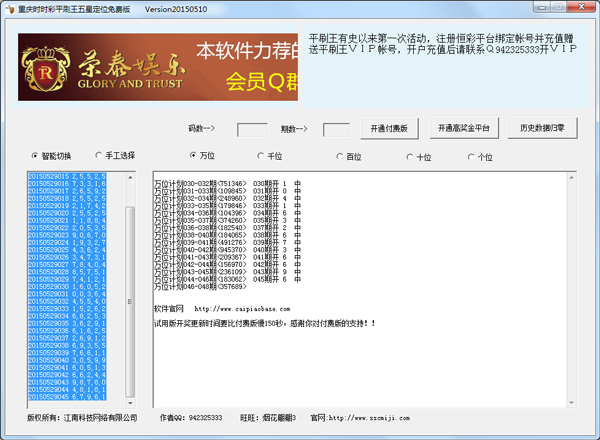
Task: Click the caipiaobase.com URL in output
Action: [x=242, y=309]
